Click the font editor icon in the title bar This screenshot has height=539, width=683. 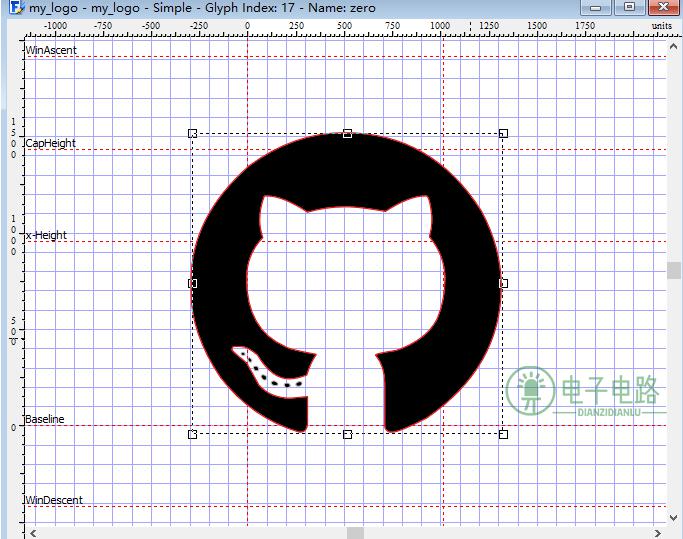click(17, 7)
